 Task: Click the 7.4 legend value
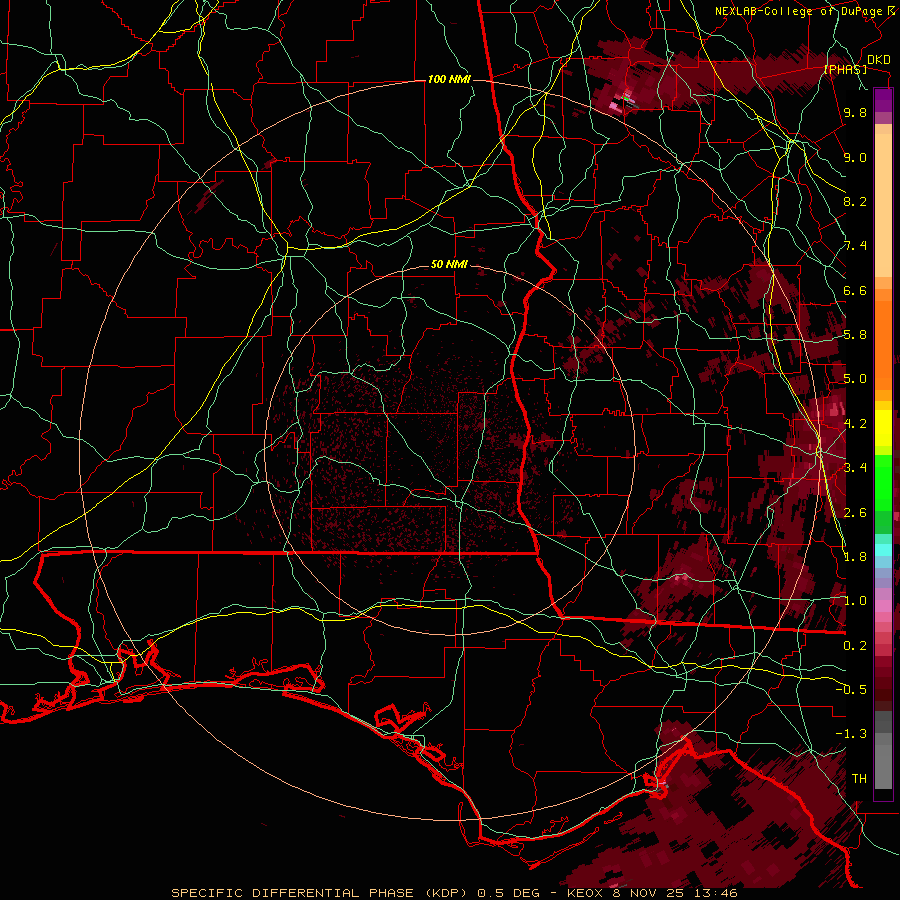(855, 246)
